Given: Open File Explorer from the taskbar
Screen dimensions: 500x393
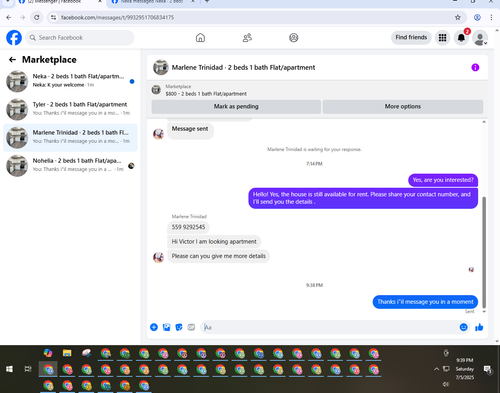Looking at the screenshot, I should point(67,353).
